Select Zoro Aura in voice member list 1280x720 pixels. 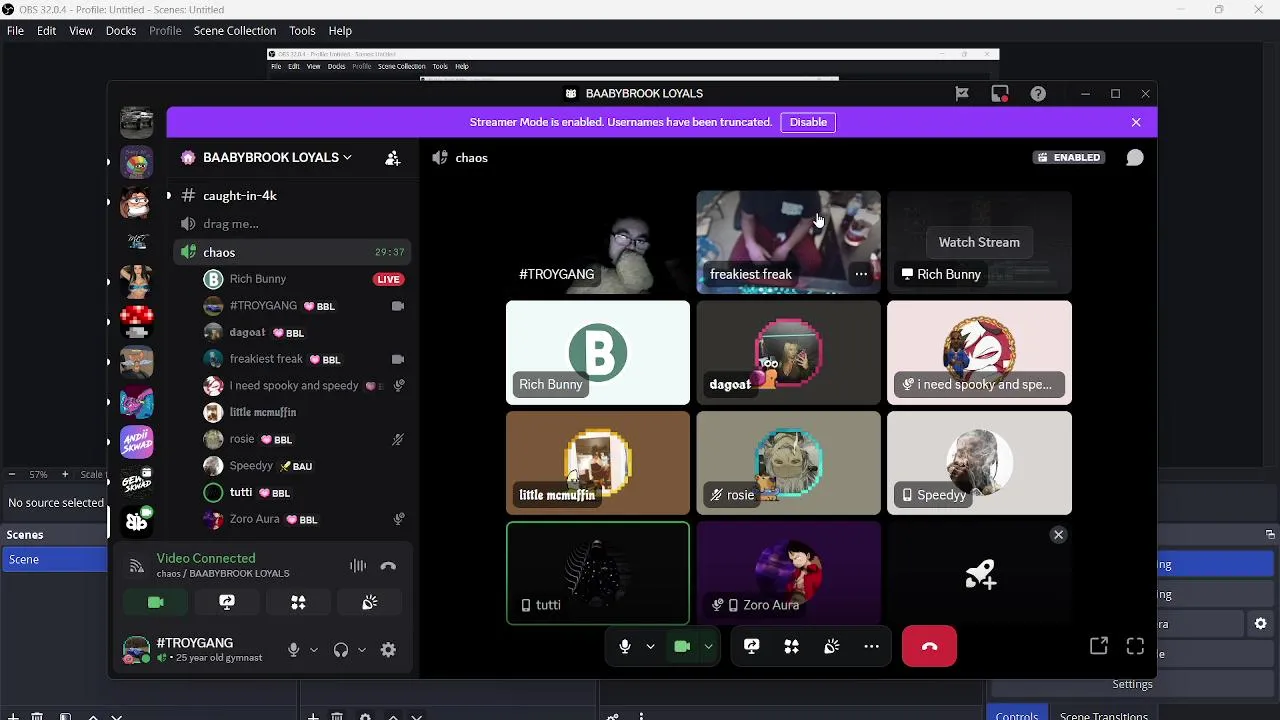255,519
